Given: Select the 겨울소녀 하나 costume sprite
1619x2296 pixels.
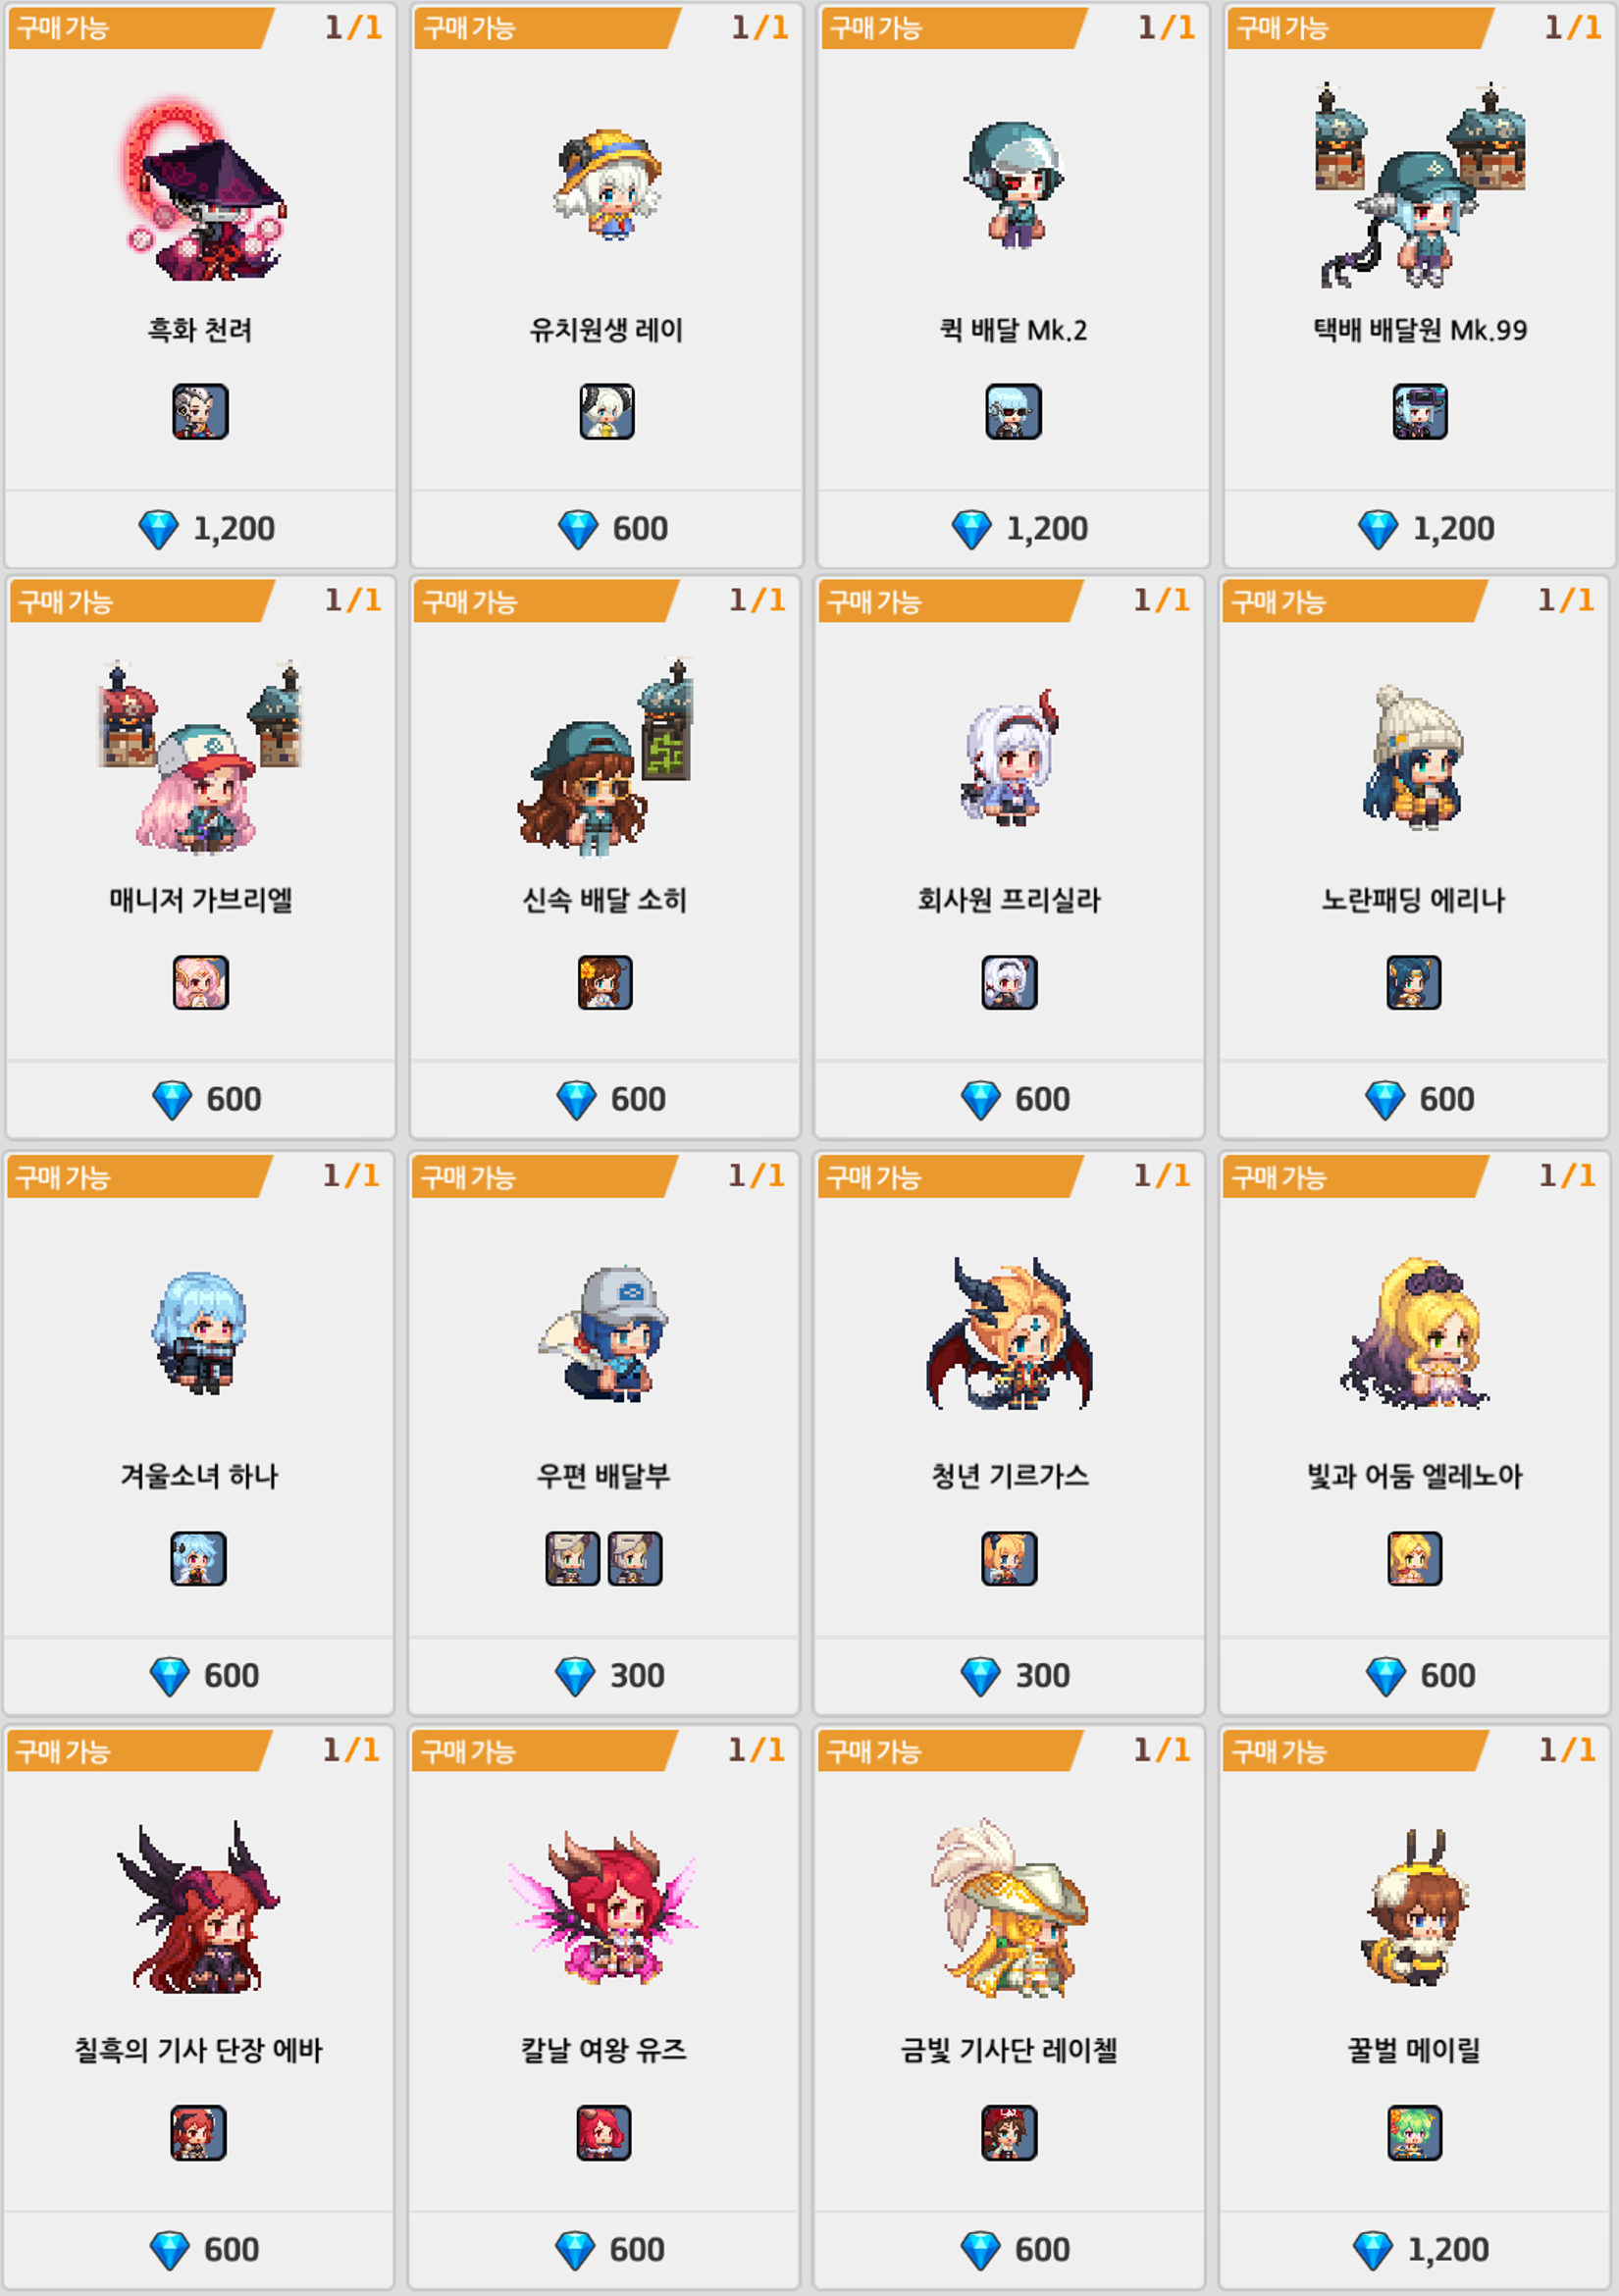Looking at the screenshot, I should (199, 1333).
